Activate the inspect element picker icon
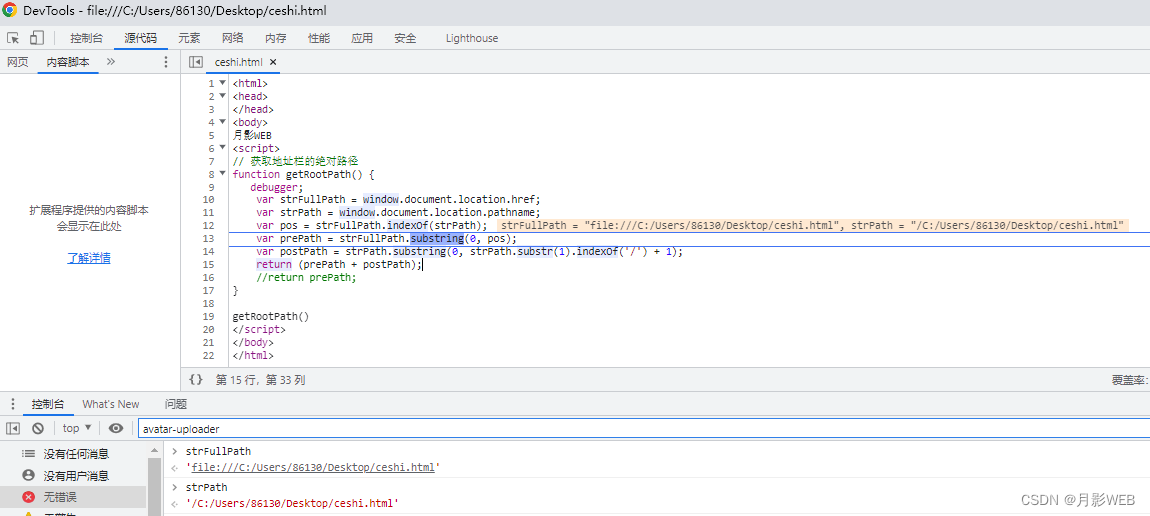This screenshot has height=516, width=1150. click(x=13, y=38)
